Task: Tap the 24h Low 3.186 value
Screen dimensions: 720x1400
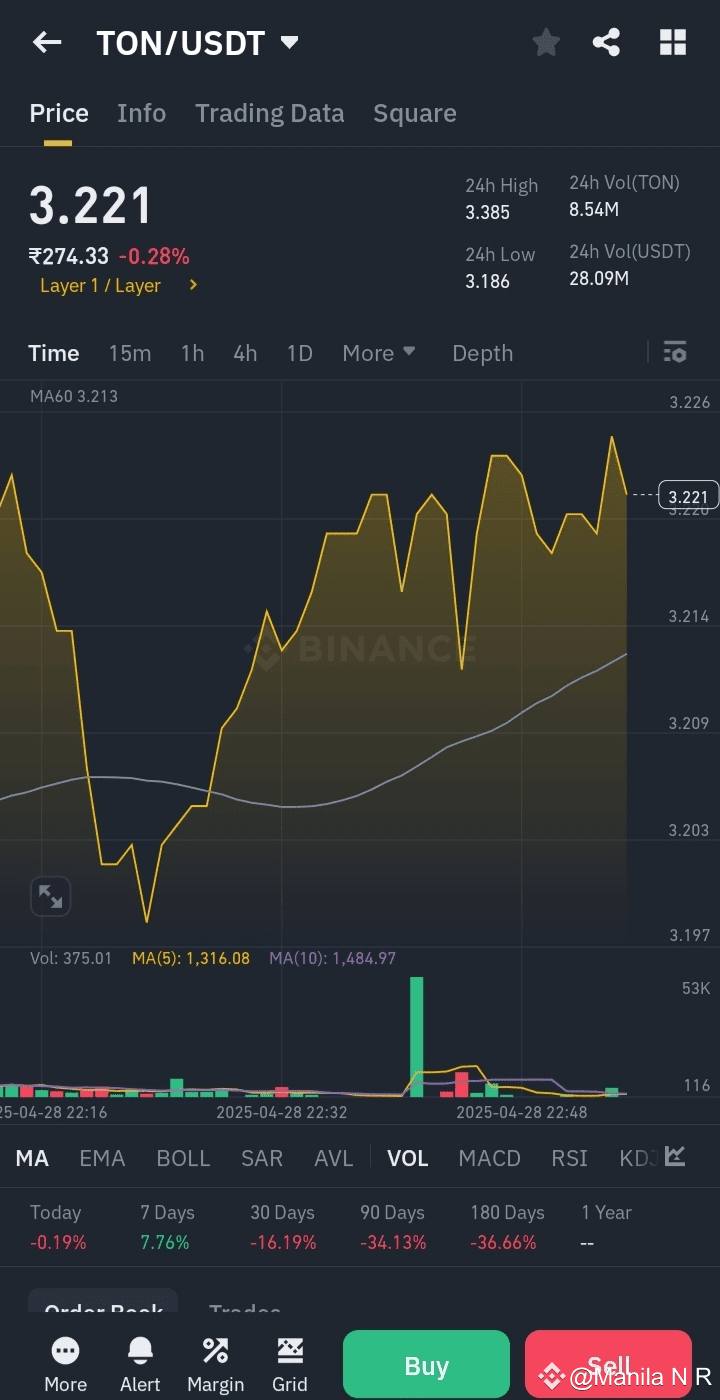Action: click(x=488, y=281)
